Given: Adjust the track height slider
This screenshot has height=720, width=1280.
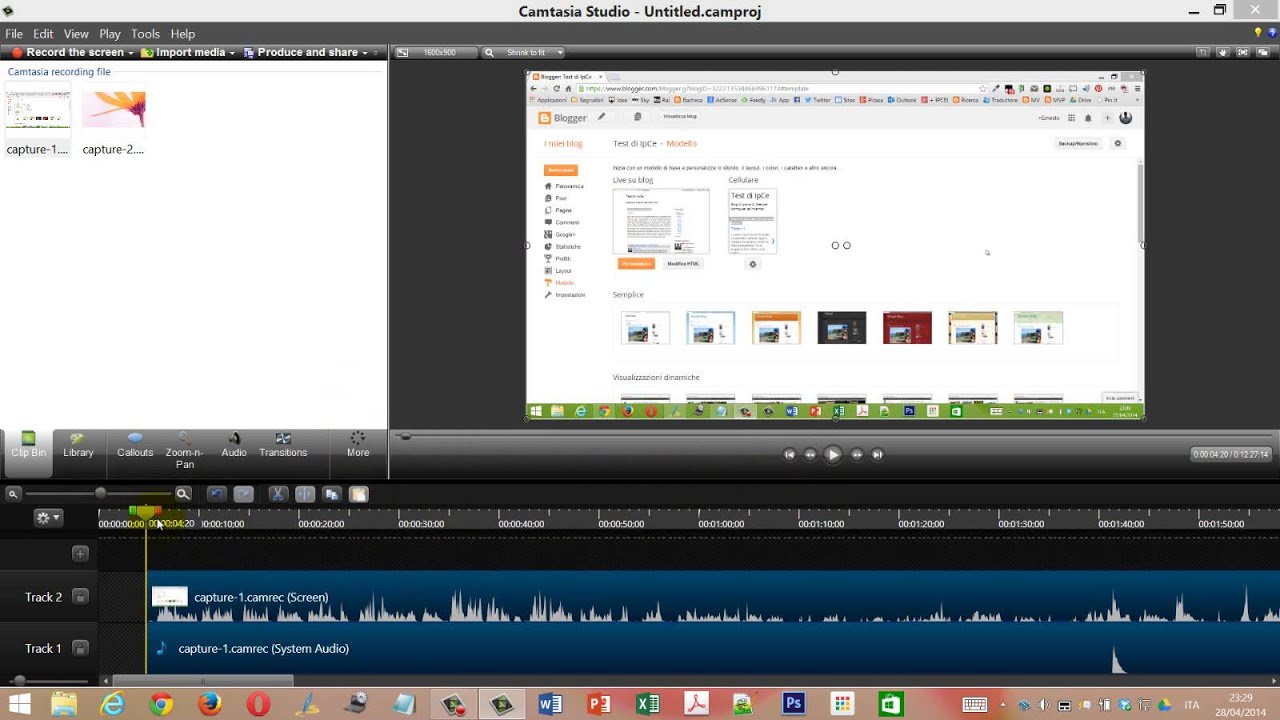Looking at the screenshot, I should [x=19, y=681].
